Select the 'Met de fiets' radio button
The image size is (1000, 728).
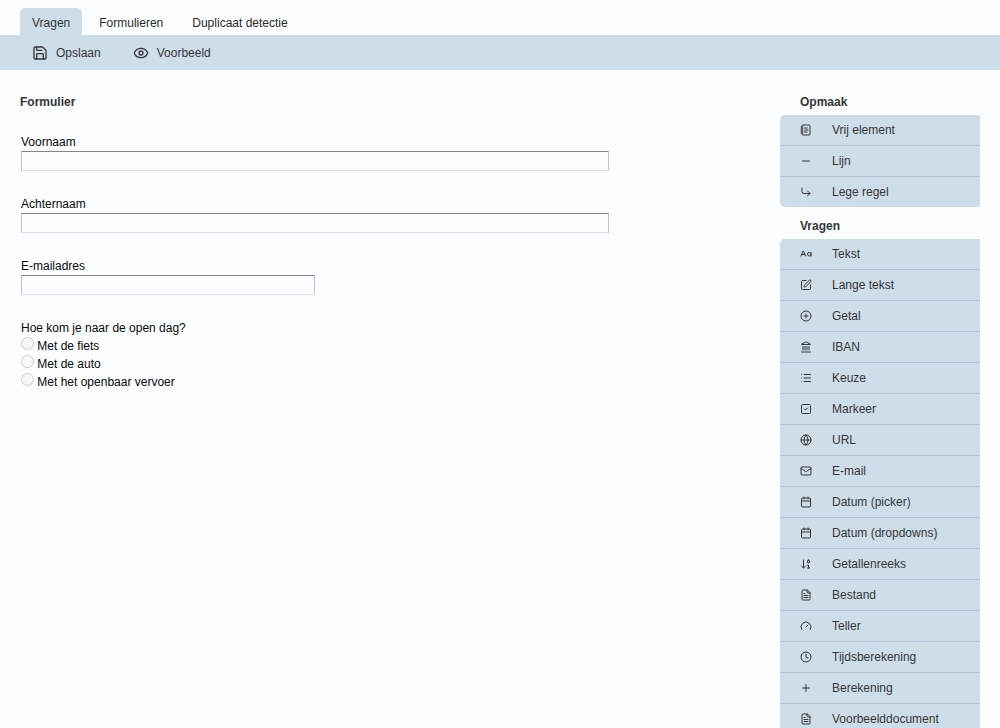click(27, 344)
